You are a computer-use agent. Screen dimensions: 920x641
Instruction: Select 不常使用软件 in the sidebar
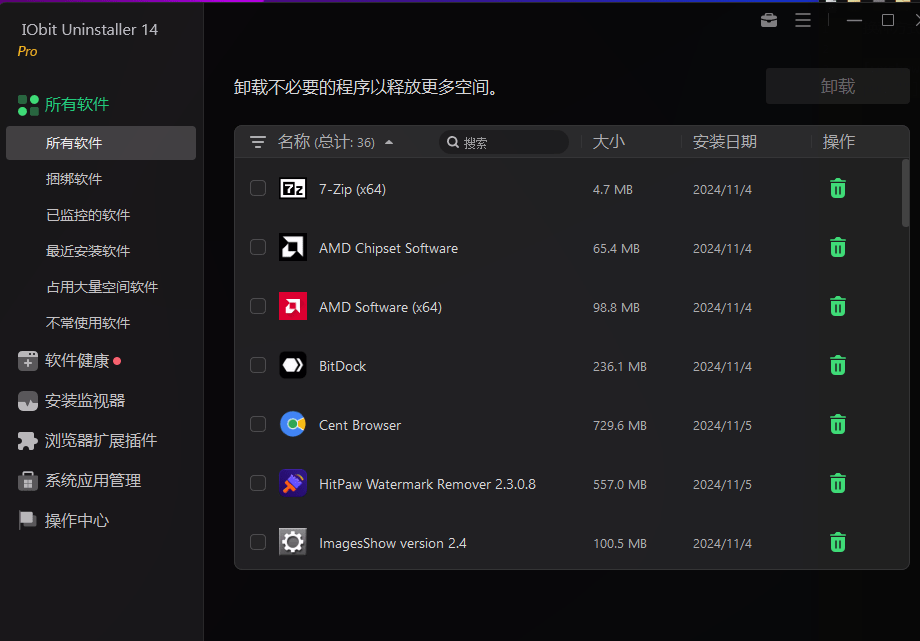88,323
